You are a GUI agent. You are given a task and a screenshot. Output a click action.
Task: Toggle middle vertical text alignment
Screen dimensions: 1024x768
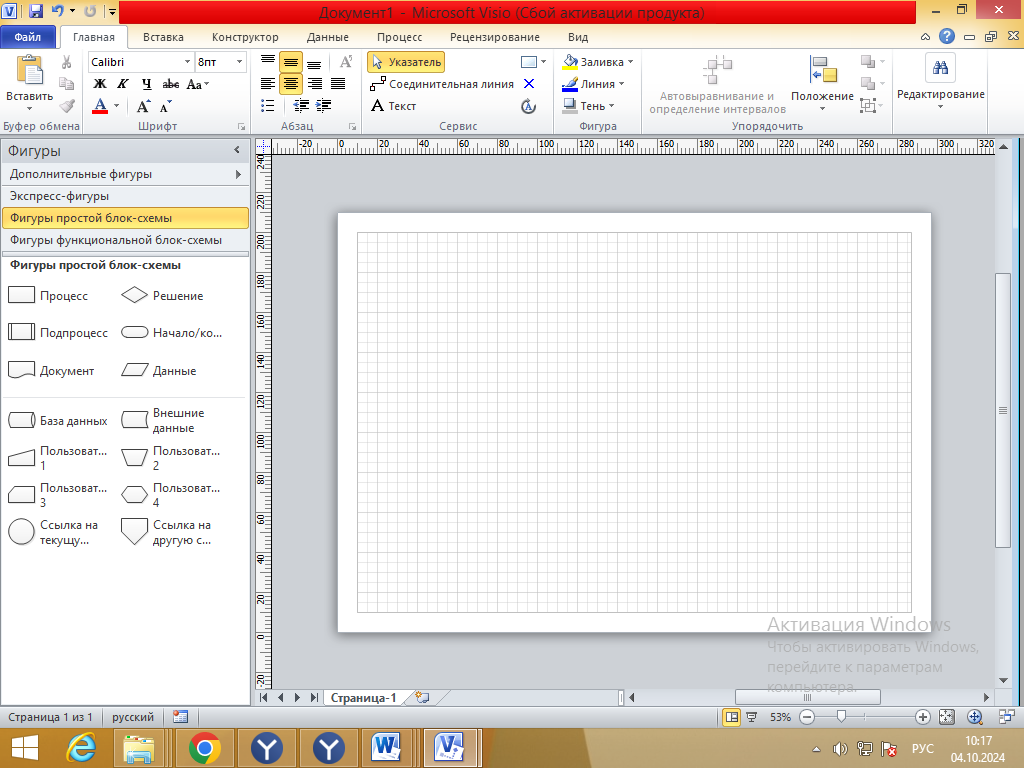(291, 62)
